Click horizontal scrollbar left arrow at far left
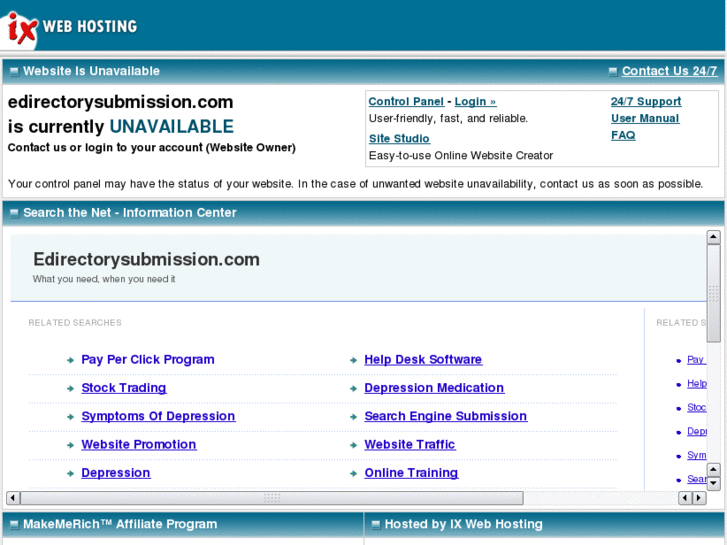 tap(13, 498)
